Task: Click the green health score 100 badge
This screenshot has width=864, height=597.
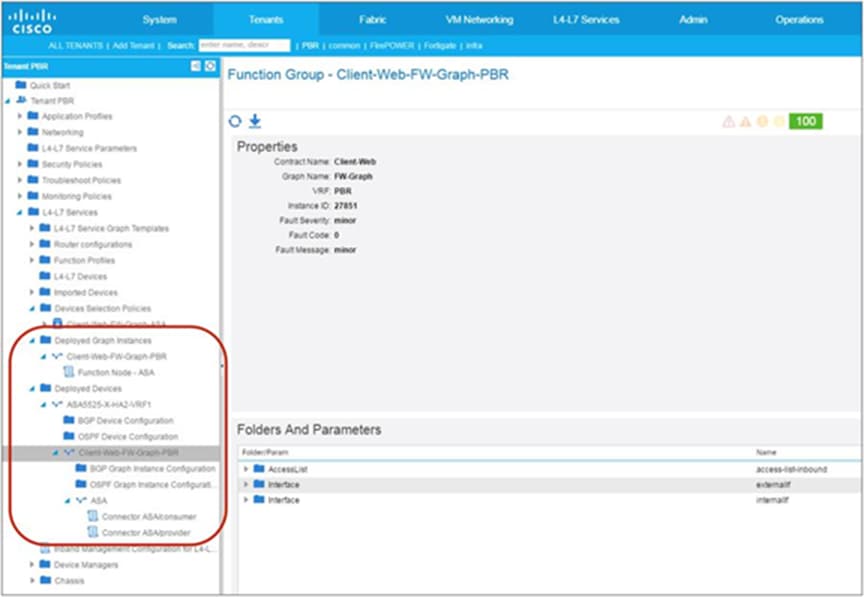Action: (806, 121)
